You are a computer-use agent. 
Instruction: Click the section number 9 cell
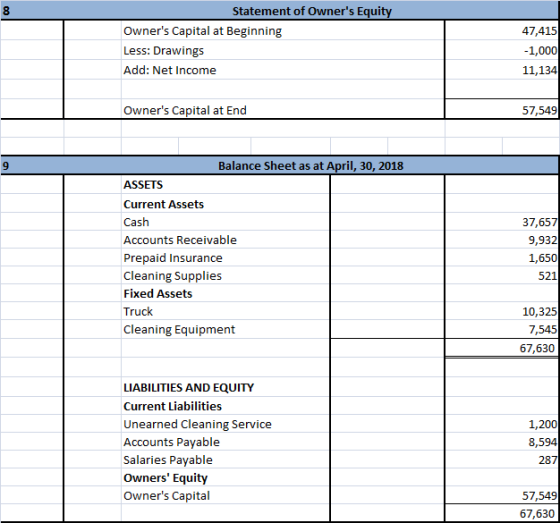point(5,166)
